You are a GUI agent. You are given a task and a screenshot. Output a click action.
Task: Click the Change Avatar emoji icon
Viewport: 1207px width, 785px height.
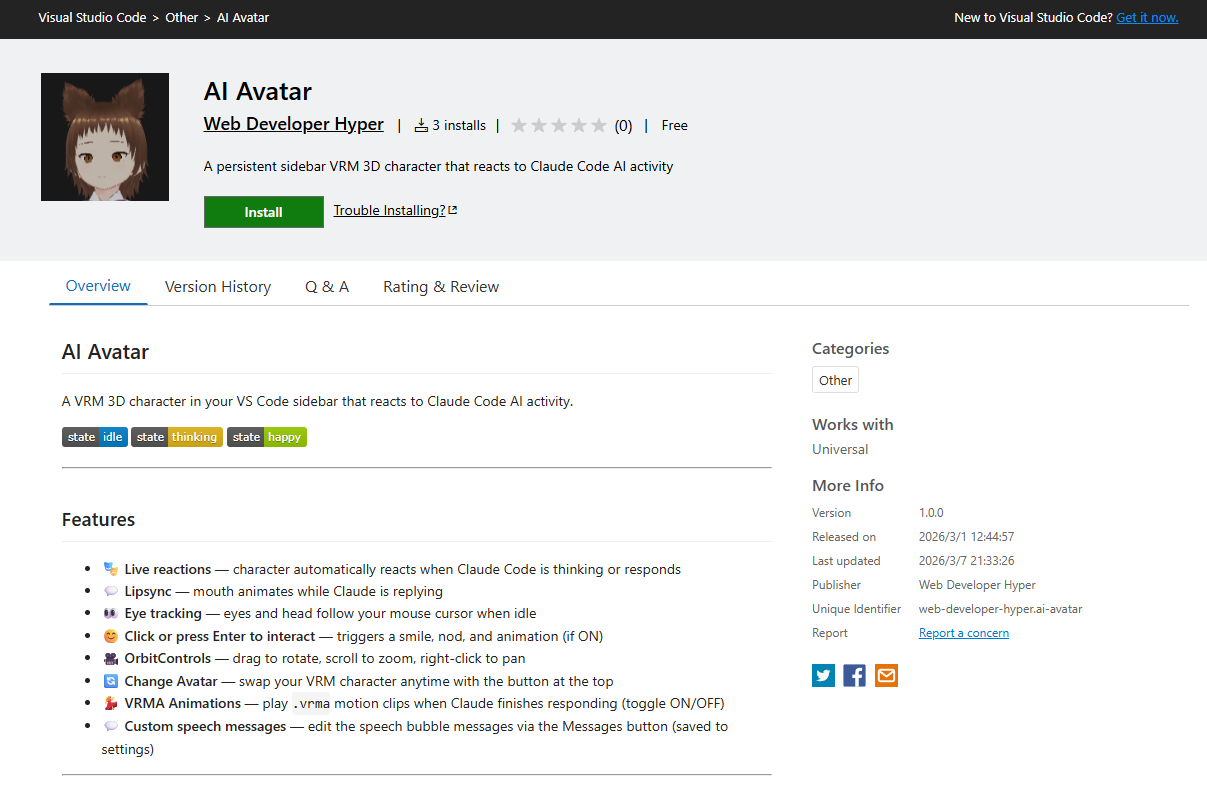click(x=111, y=681)
